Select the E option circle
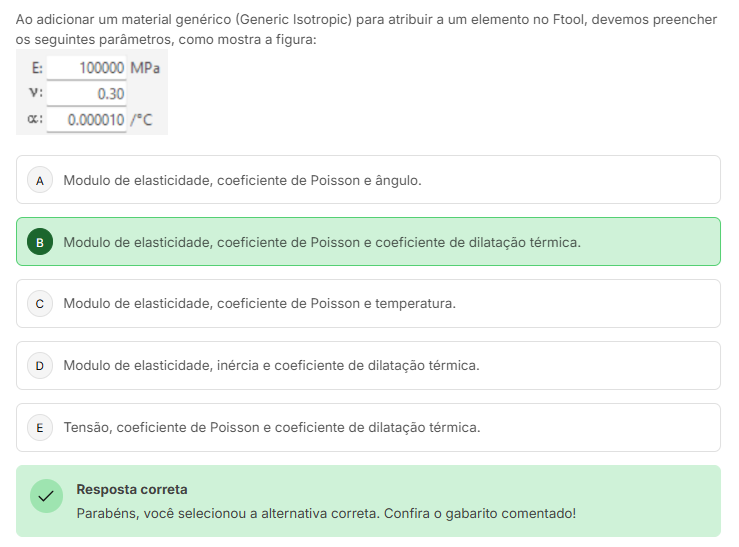 40,427
